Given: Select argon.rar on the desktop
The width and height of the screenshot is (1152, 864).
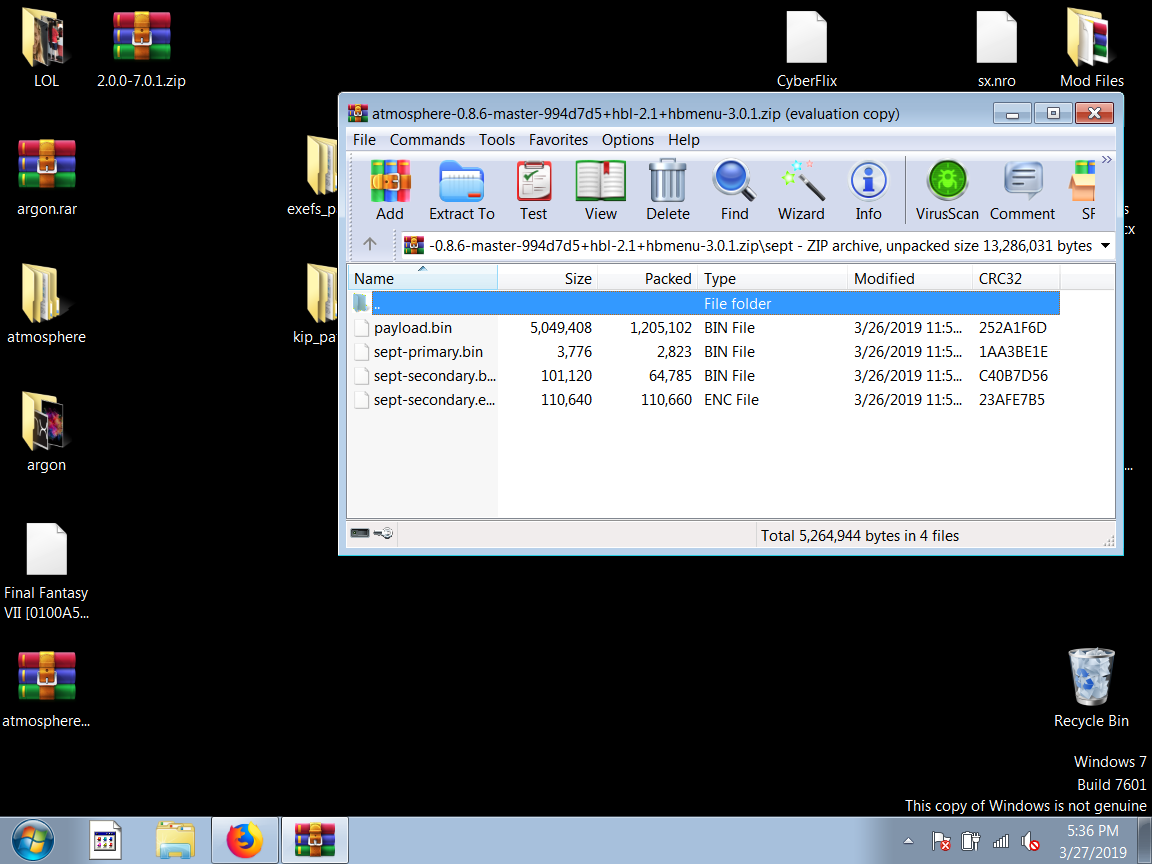Looking at the screenshot, I should click(46, 176).
